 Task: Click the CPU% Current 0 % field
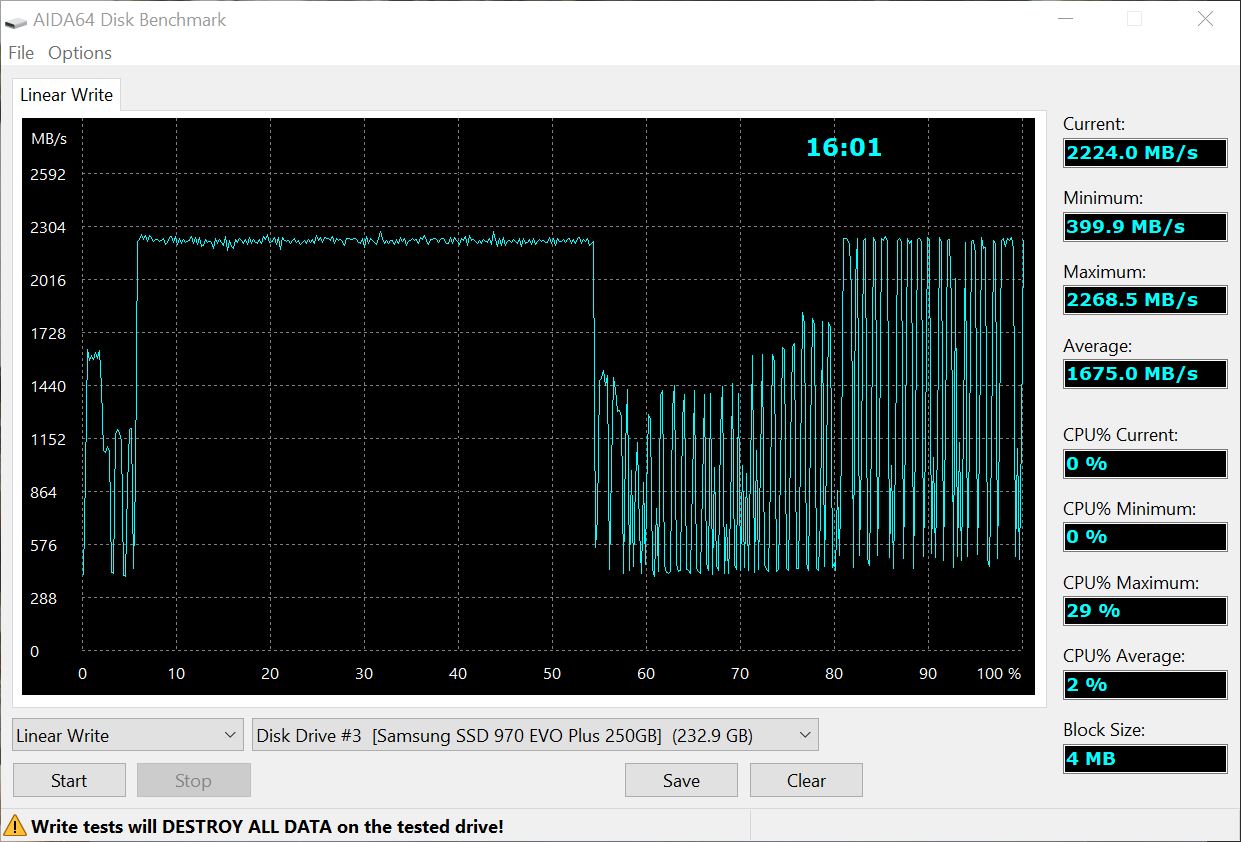coord(1145,463)
